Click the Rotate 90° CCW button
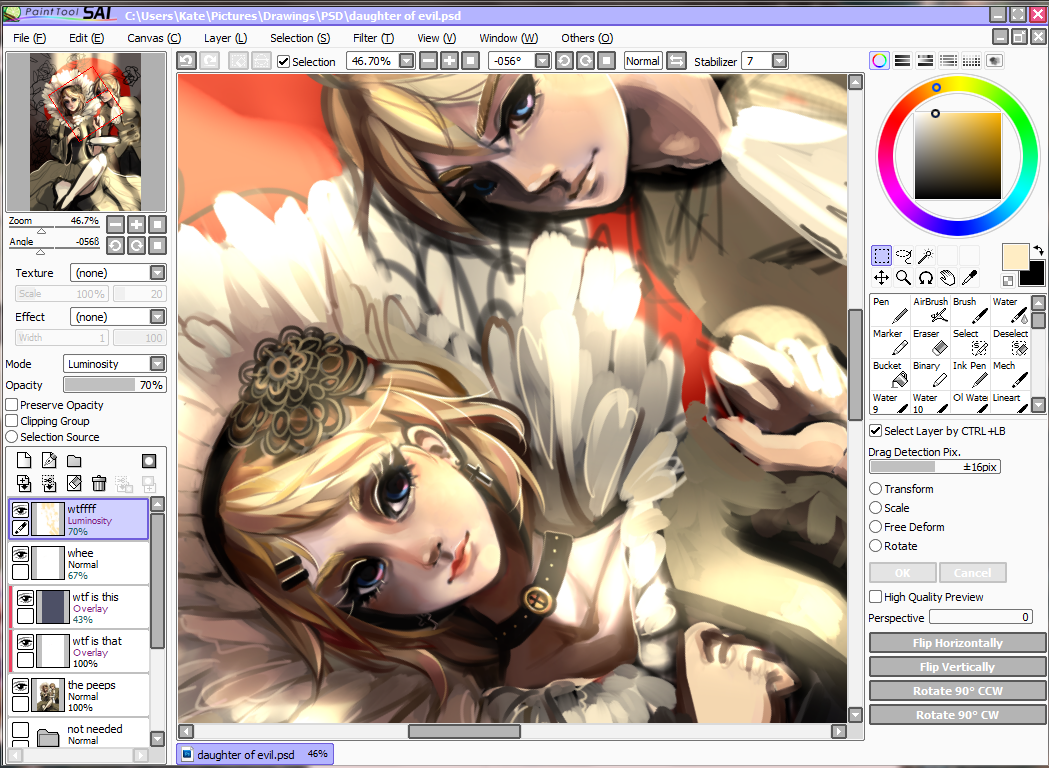 tap(957, 691)
